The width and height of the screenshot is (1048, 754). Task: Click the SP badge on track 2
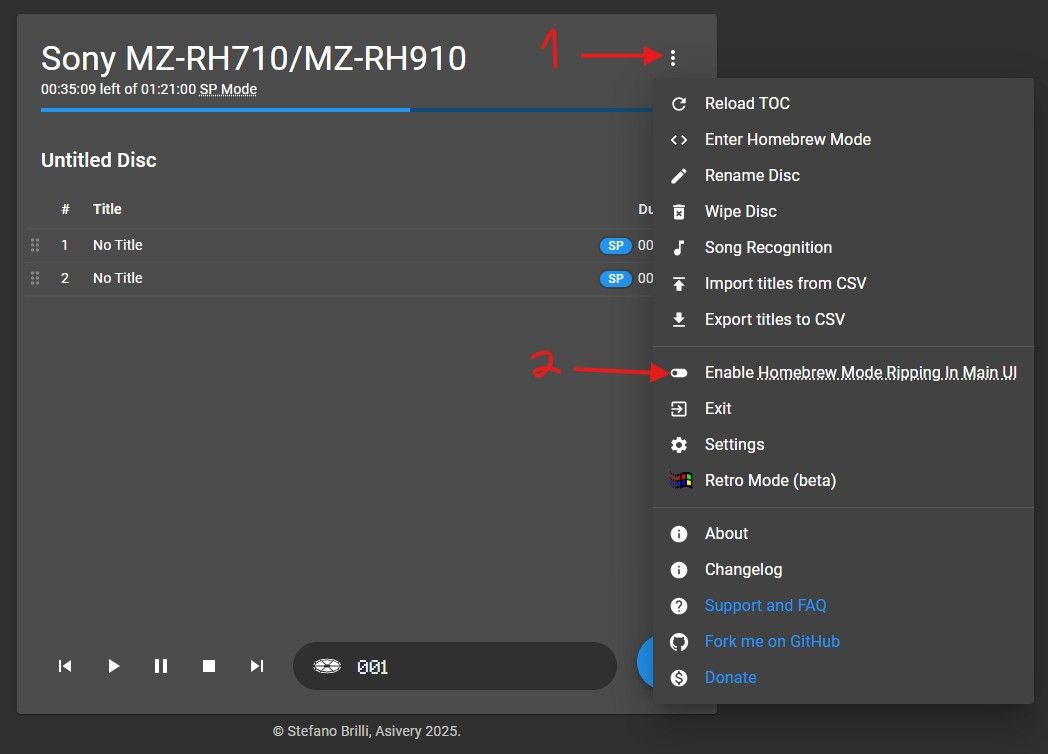616,278
